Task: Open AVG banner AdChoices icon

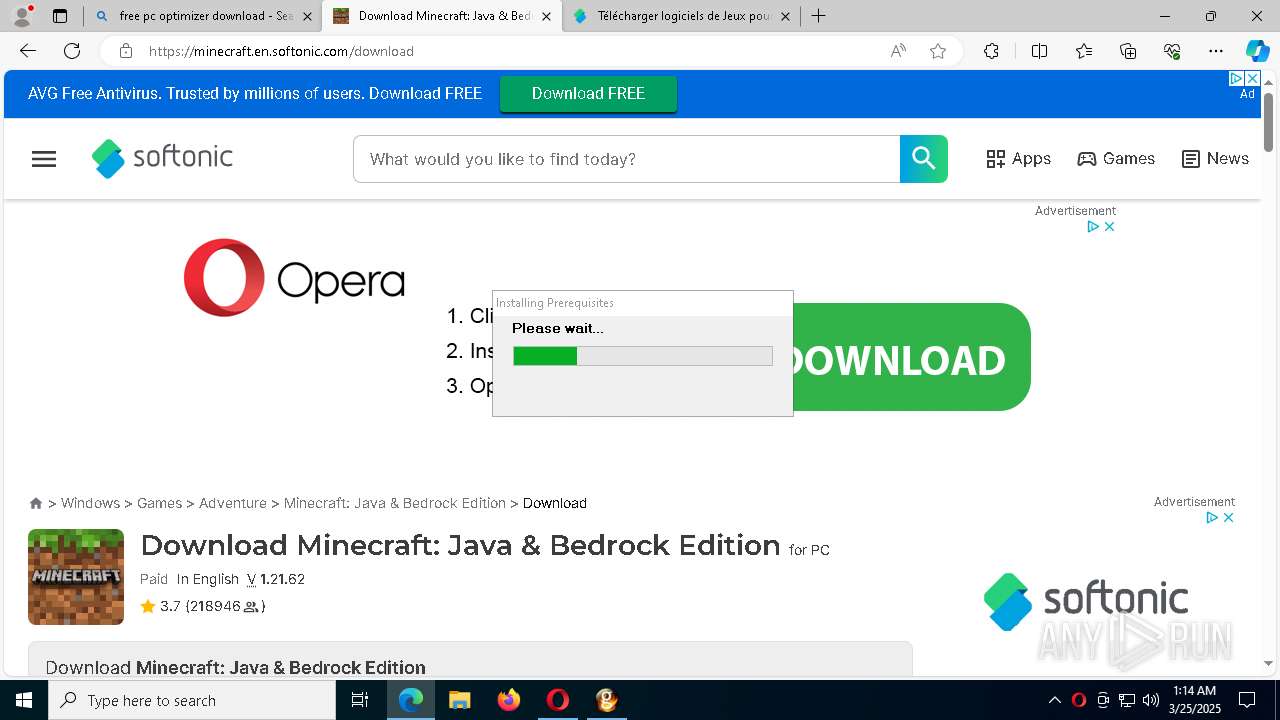Action: point(1236,78)
